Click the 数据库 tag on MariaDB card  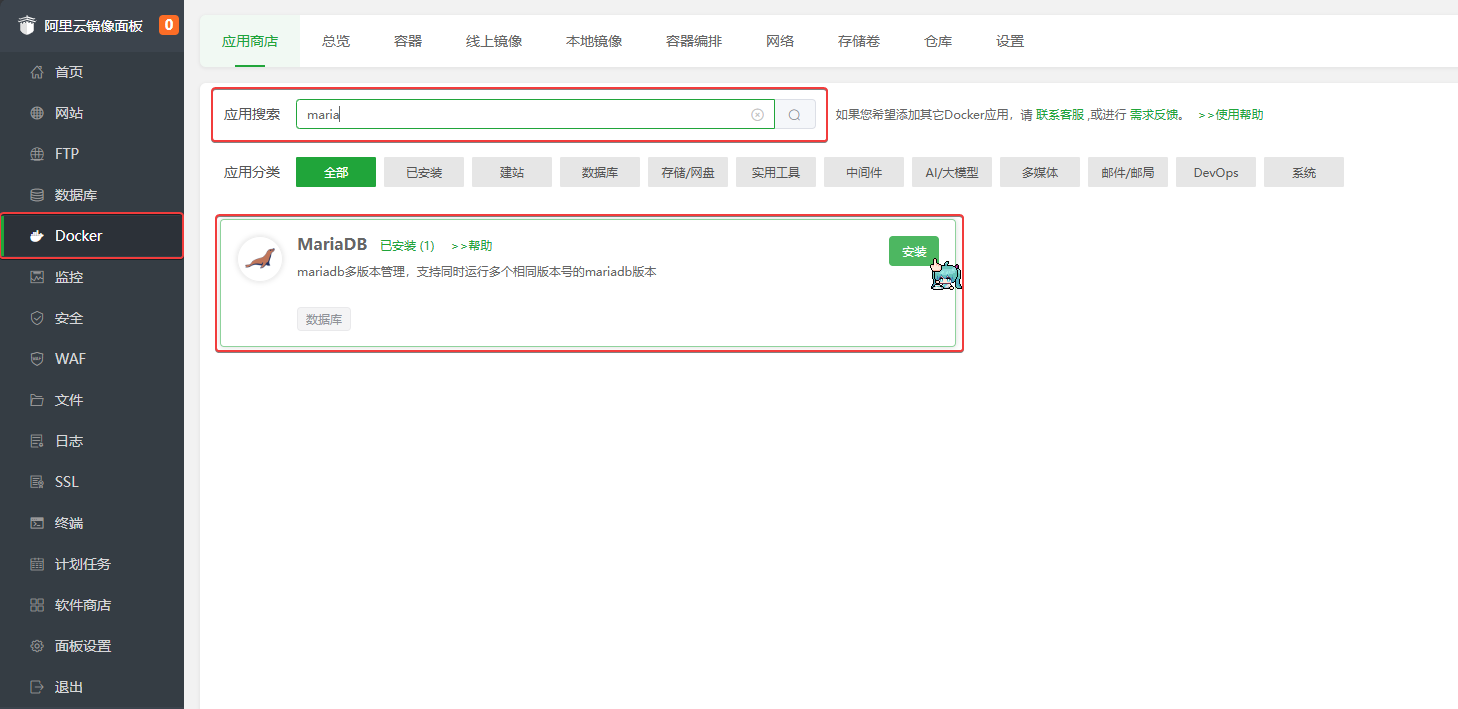pyautogui.click(x=324, y=319)
